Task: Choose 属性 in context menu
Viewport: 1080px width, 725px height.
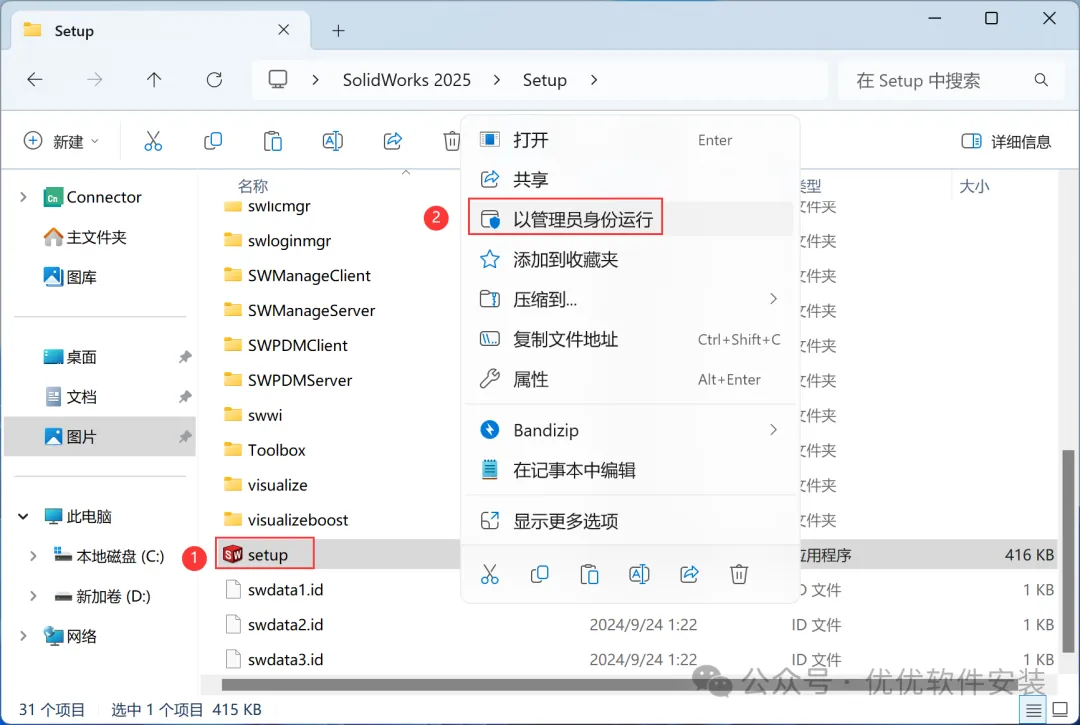Action: point(630,379)
